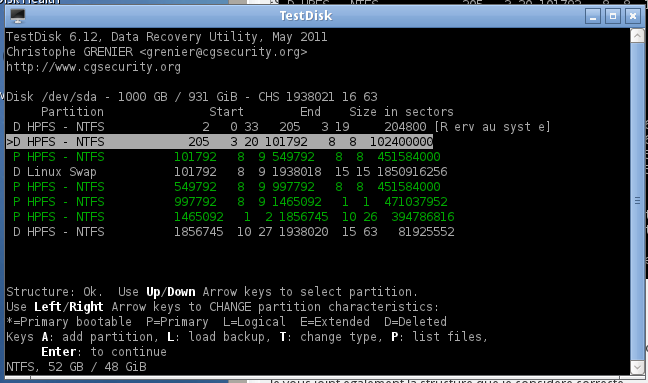Image resolution: width=648 pixels, height=383 pixels.
Task: Click the TestDisk 6.12 version header line
Action: pyautogui.click(x=167, y=37)
